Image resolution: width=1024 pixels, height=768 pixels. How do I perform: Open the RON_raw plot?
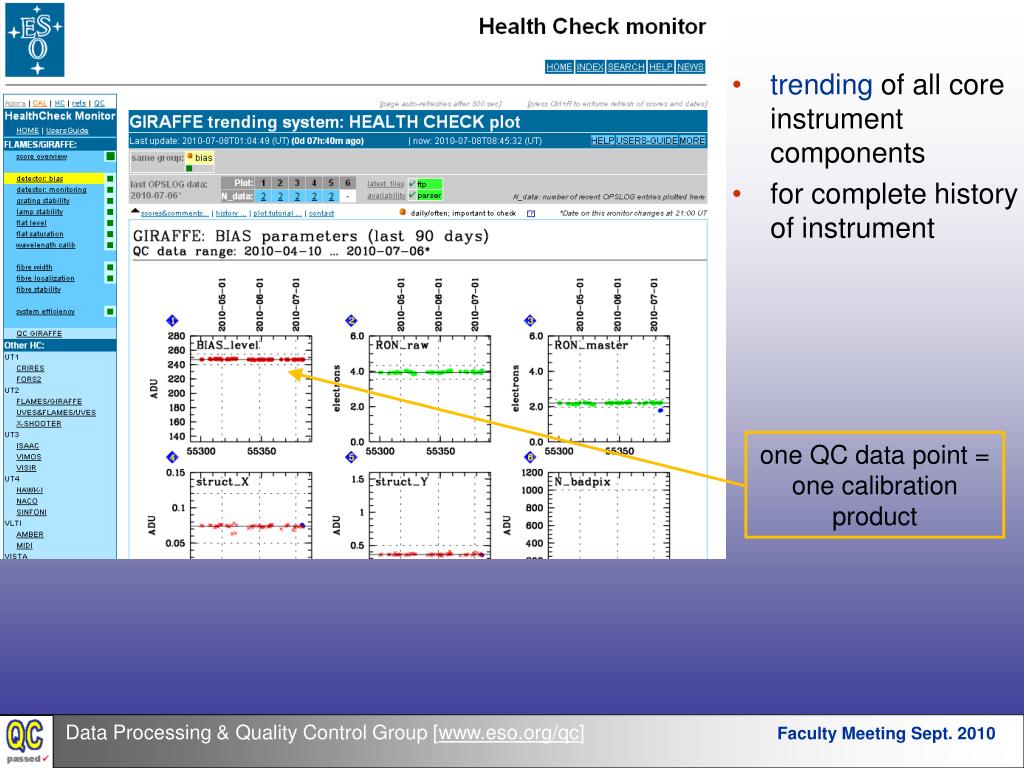pos(430,389)
